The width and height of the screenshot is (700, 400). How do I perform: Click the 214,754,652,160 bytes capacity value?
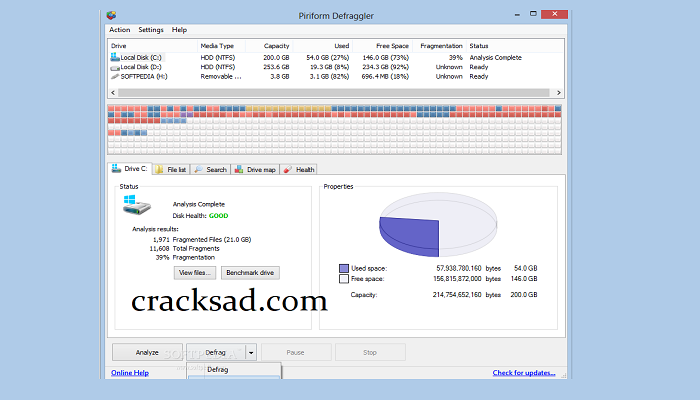coord(467,295)
